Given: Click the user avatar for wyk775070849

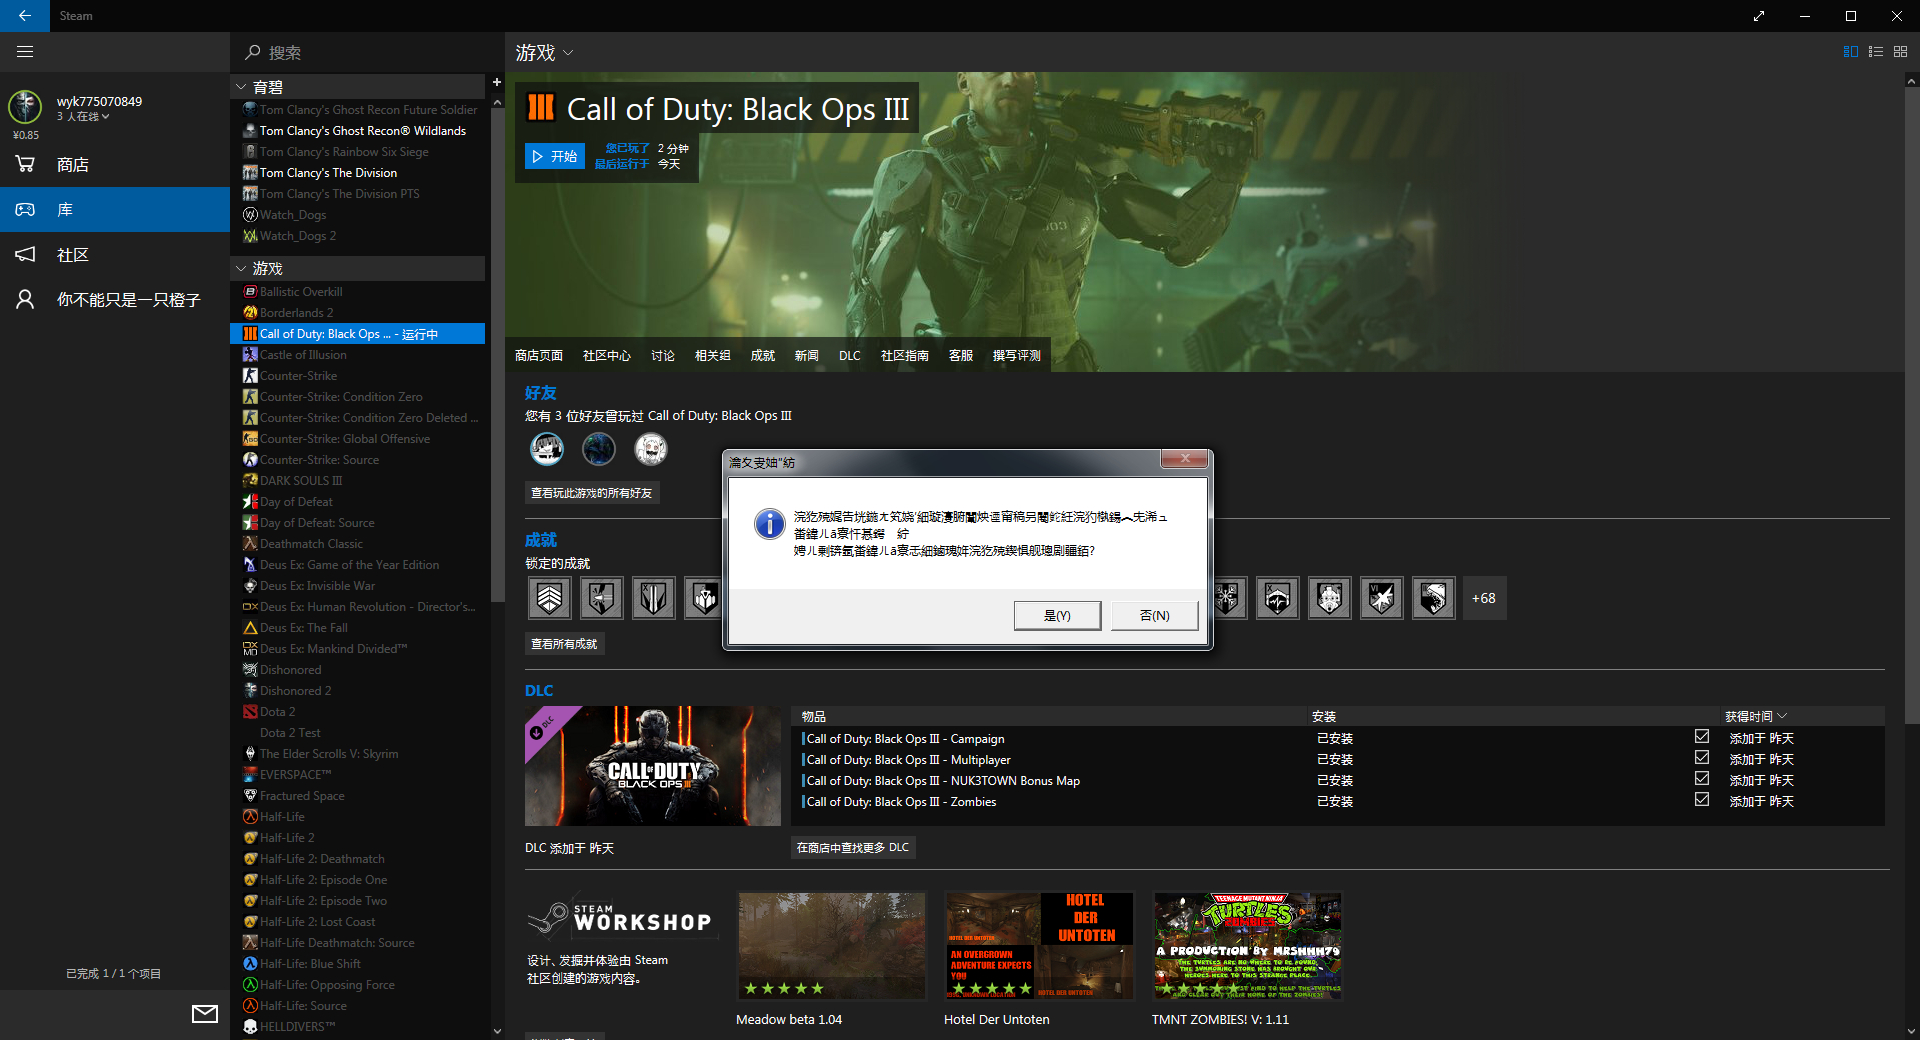Looking at the screenshot, I should tap(25, 107).
